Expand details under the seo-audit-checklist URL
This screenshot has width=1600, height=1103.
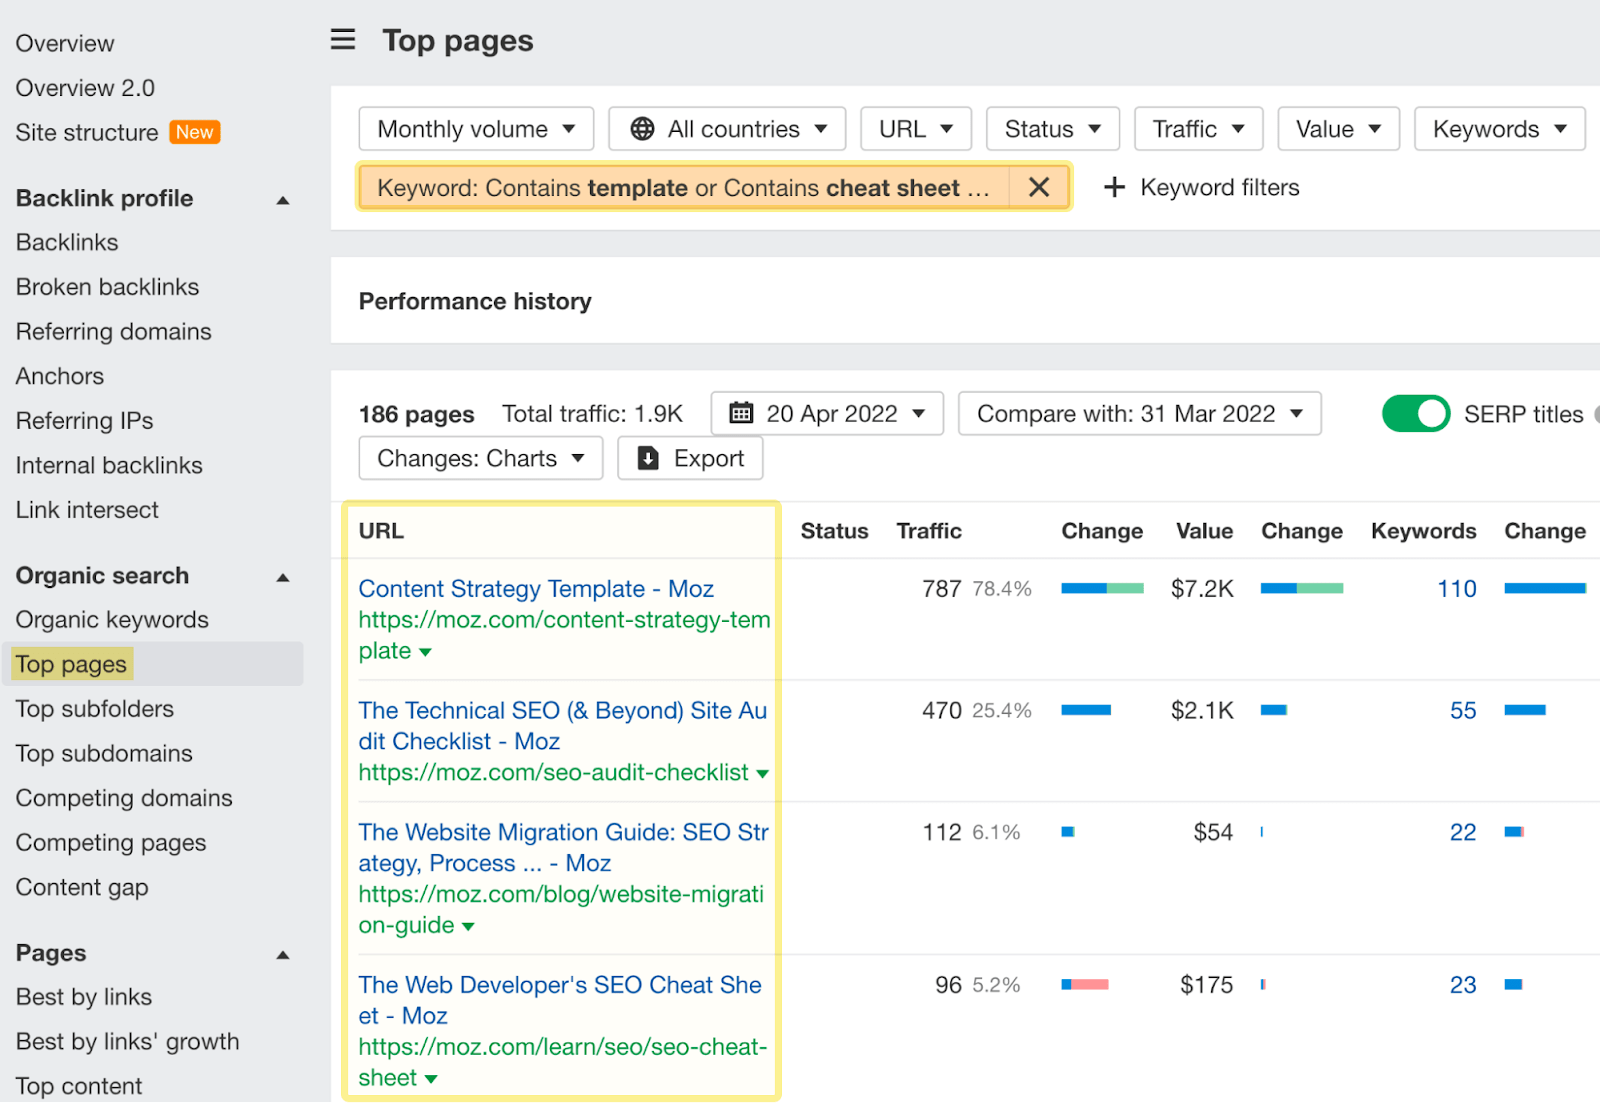pyautogui.click(x=763, y=772)
